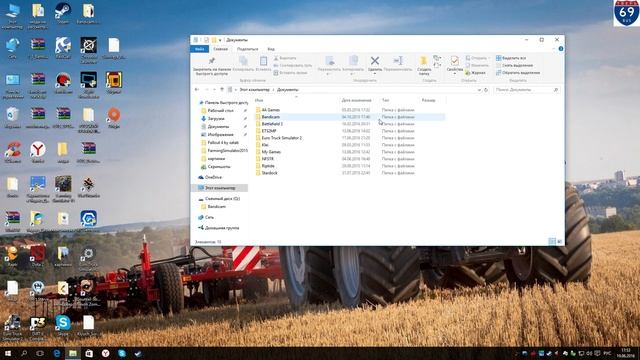This screenshot has height=360, width=640.
Task: Click Обратить выделение in ribbon
Action: (x=518, y=73)
